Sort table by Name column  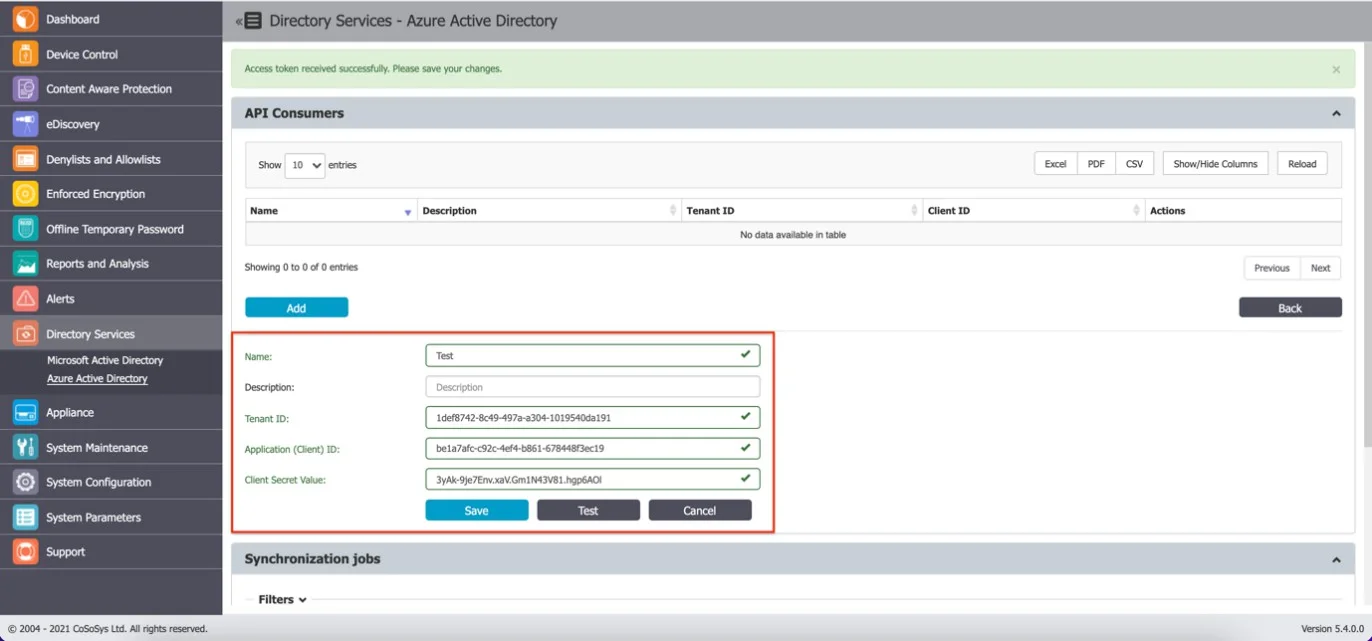point(331,211)
